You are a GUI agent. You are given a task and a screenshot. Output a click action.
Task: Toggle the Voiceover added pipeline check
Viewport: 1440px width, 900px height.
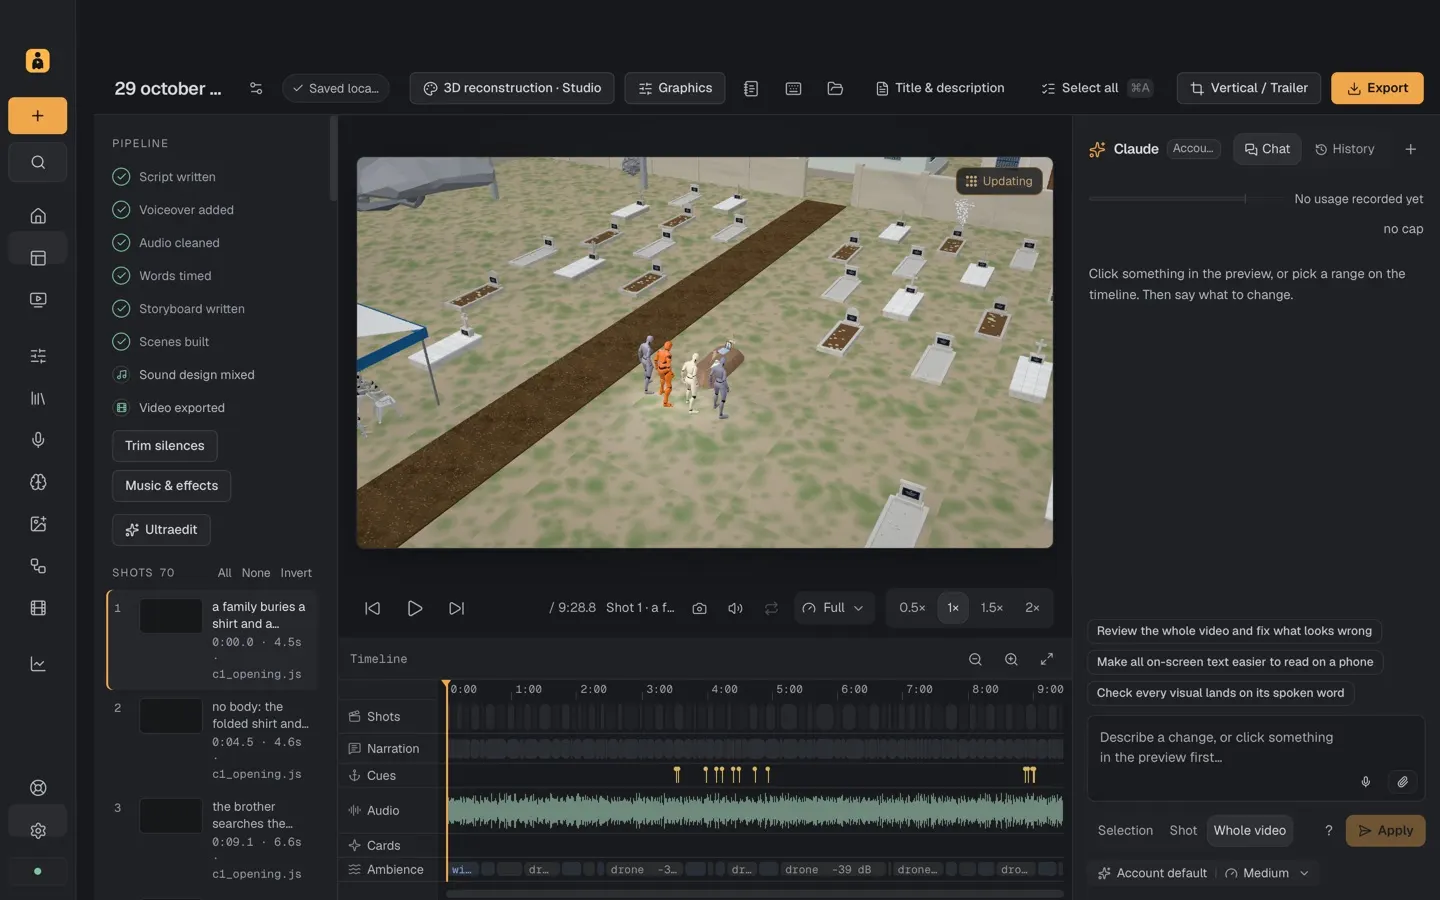pyautogui.click(x=121, y=210)
